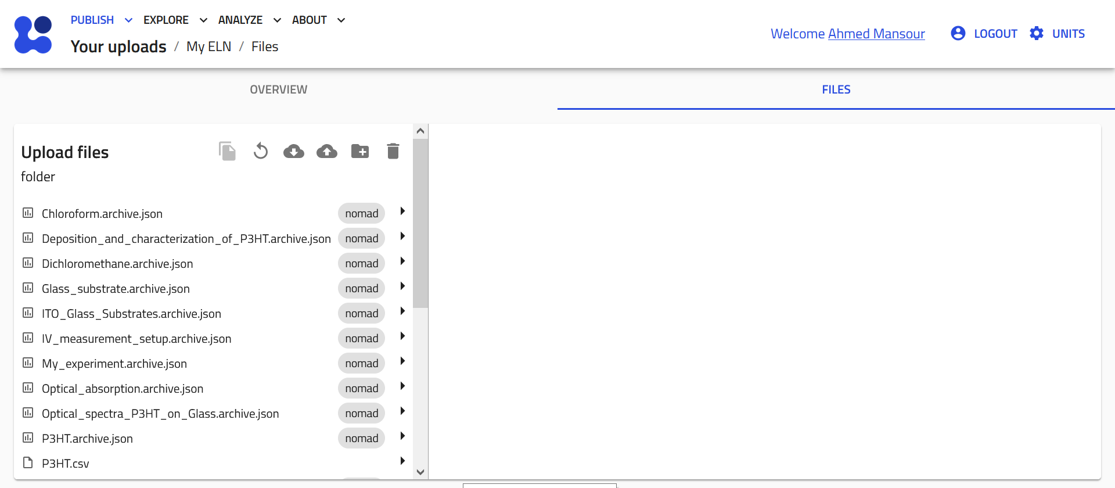Open the Explore dropdown menu
Image resolution: width=1115 pixels, height=488 pixels.
point(175,20)
